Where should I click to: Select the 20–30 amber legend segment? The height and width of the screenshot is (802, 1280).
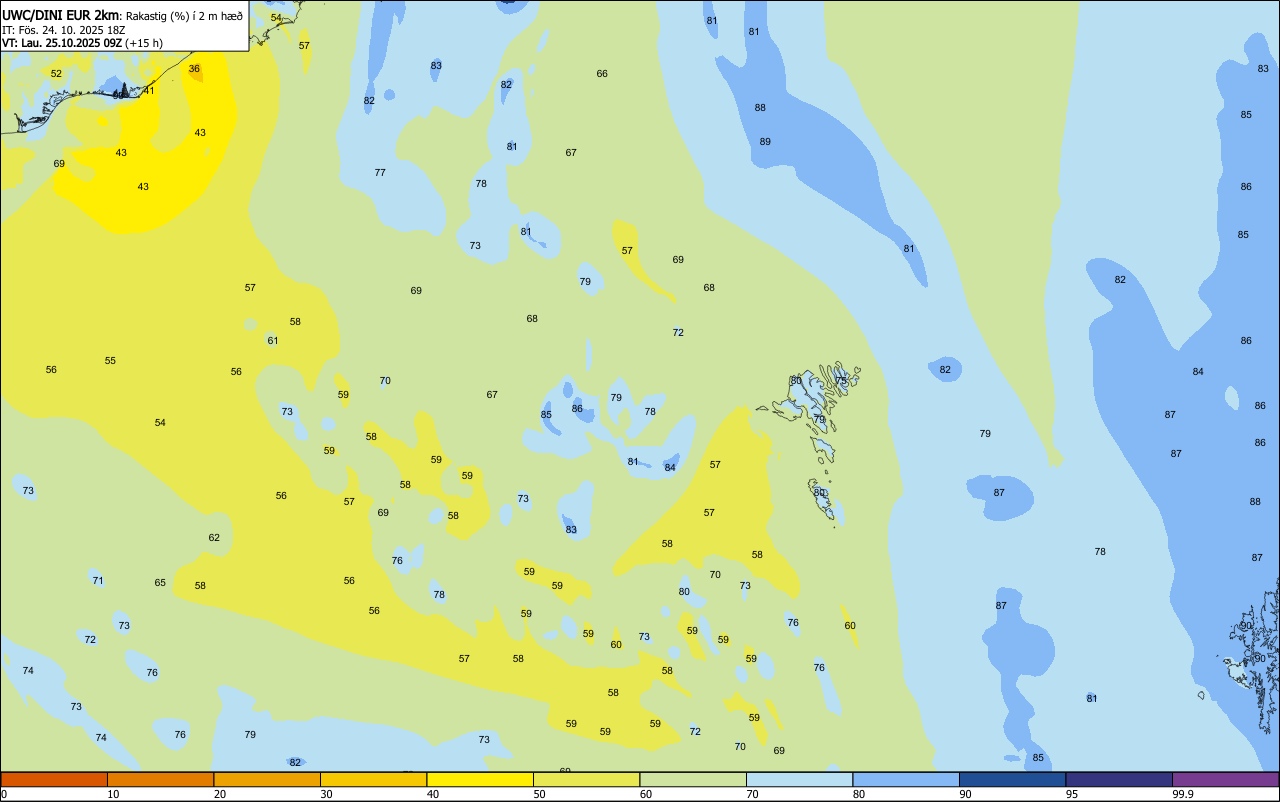(x=267, y=779)
